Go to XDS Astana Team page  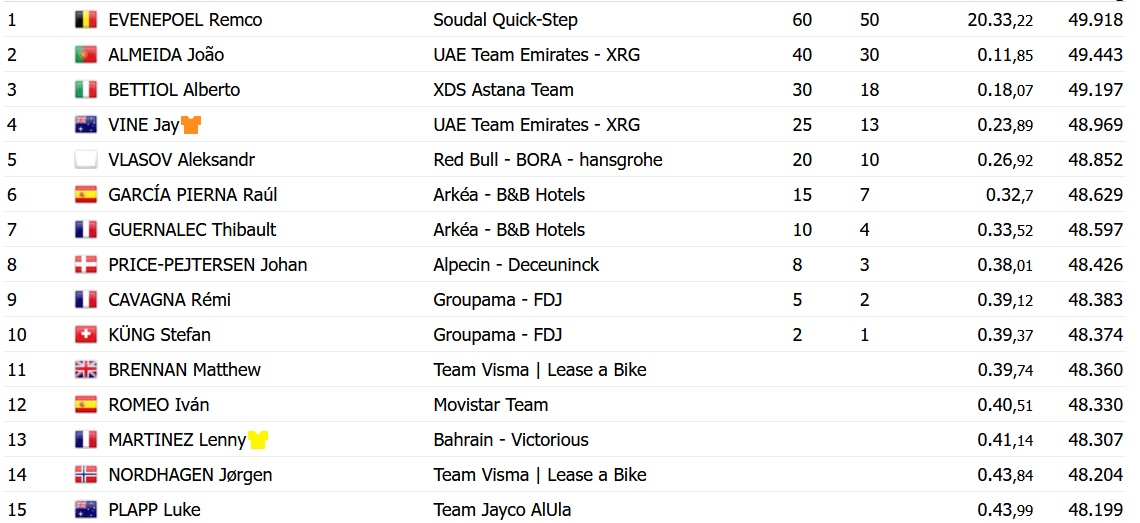click(x=503, y=90)
